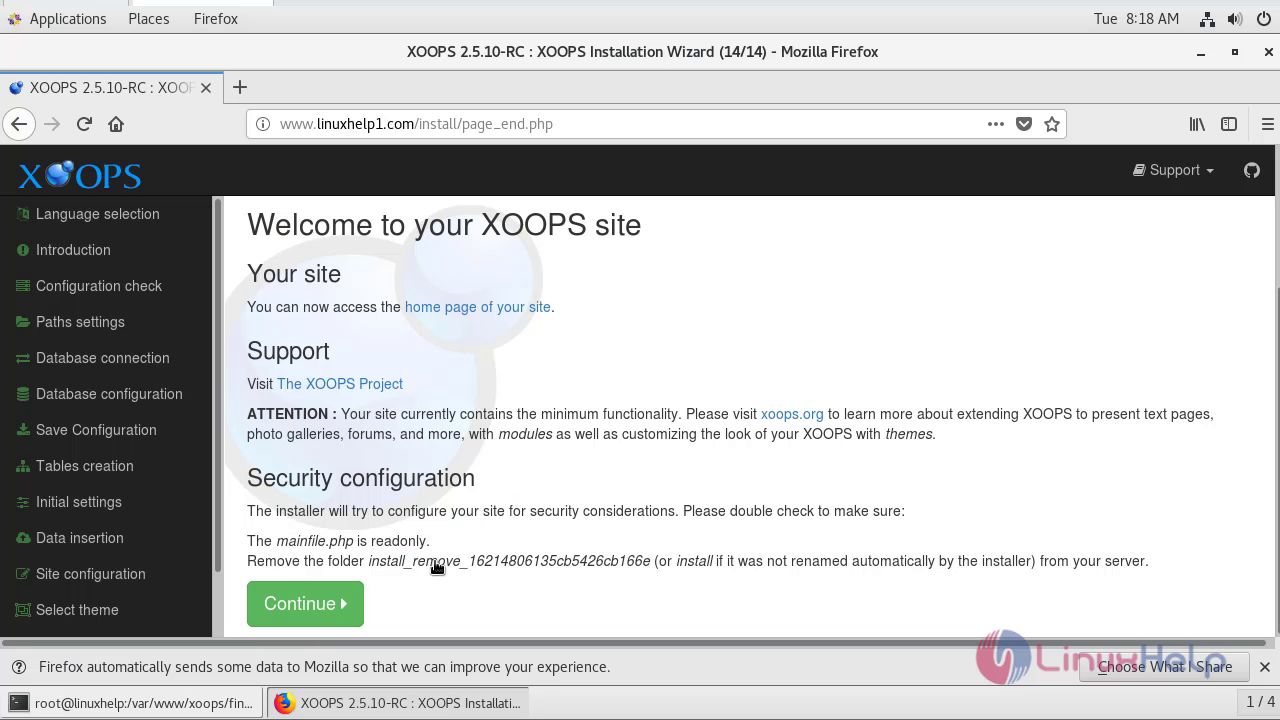Click the browser forward arrow
Viewport: 1280px width, 720px height.
click(52, 124)
